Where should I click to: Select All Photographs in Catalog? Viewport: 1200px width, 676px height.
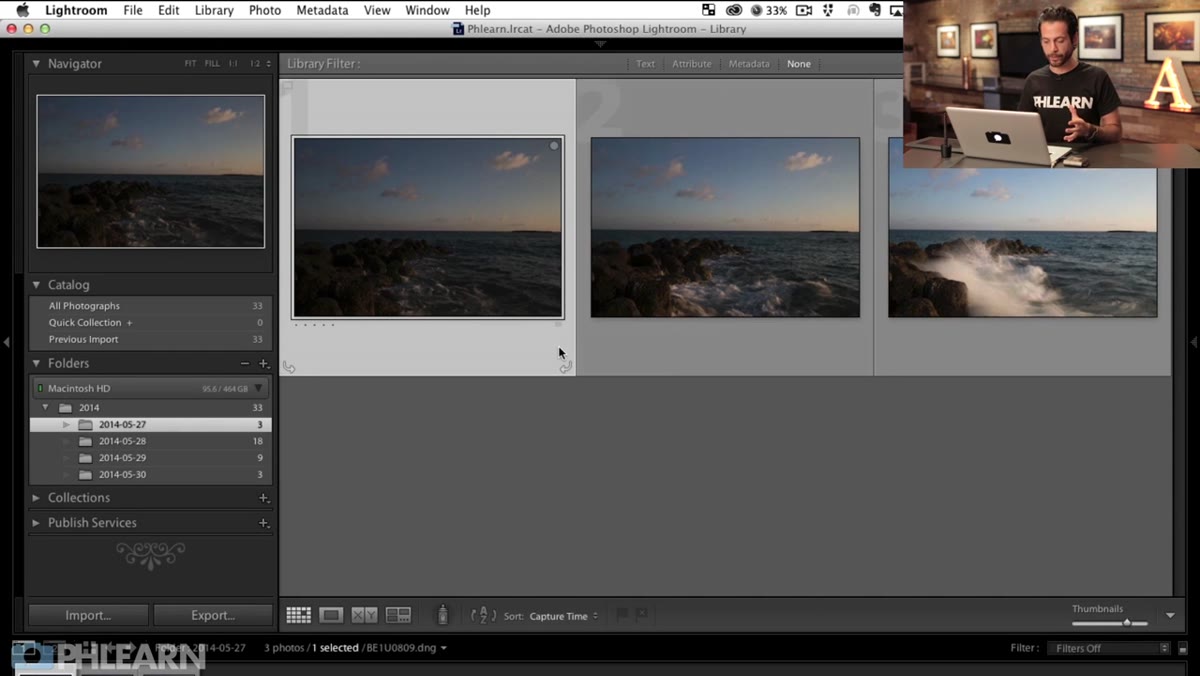(150, 306)
